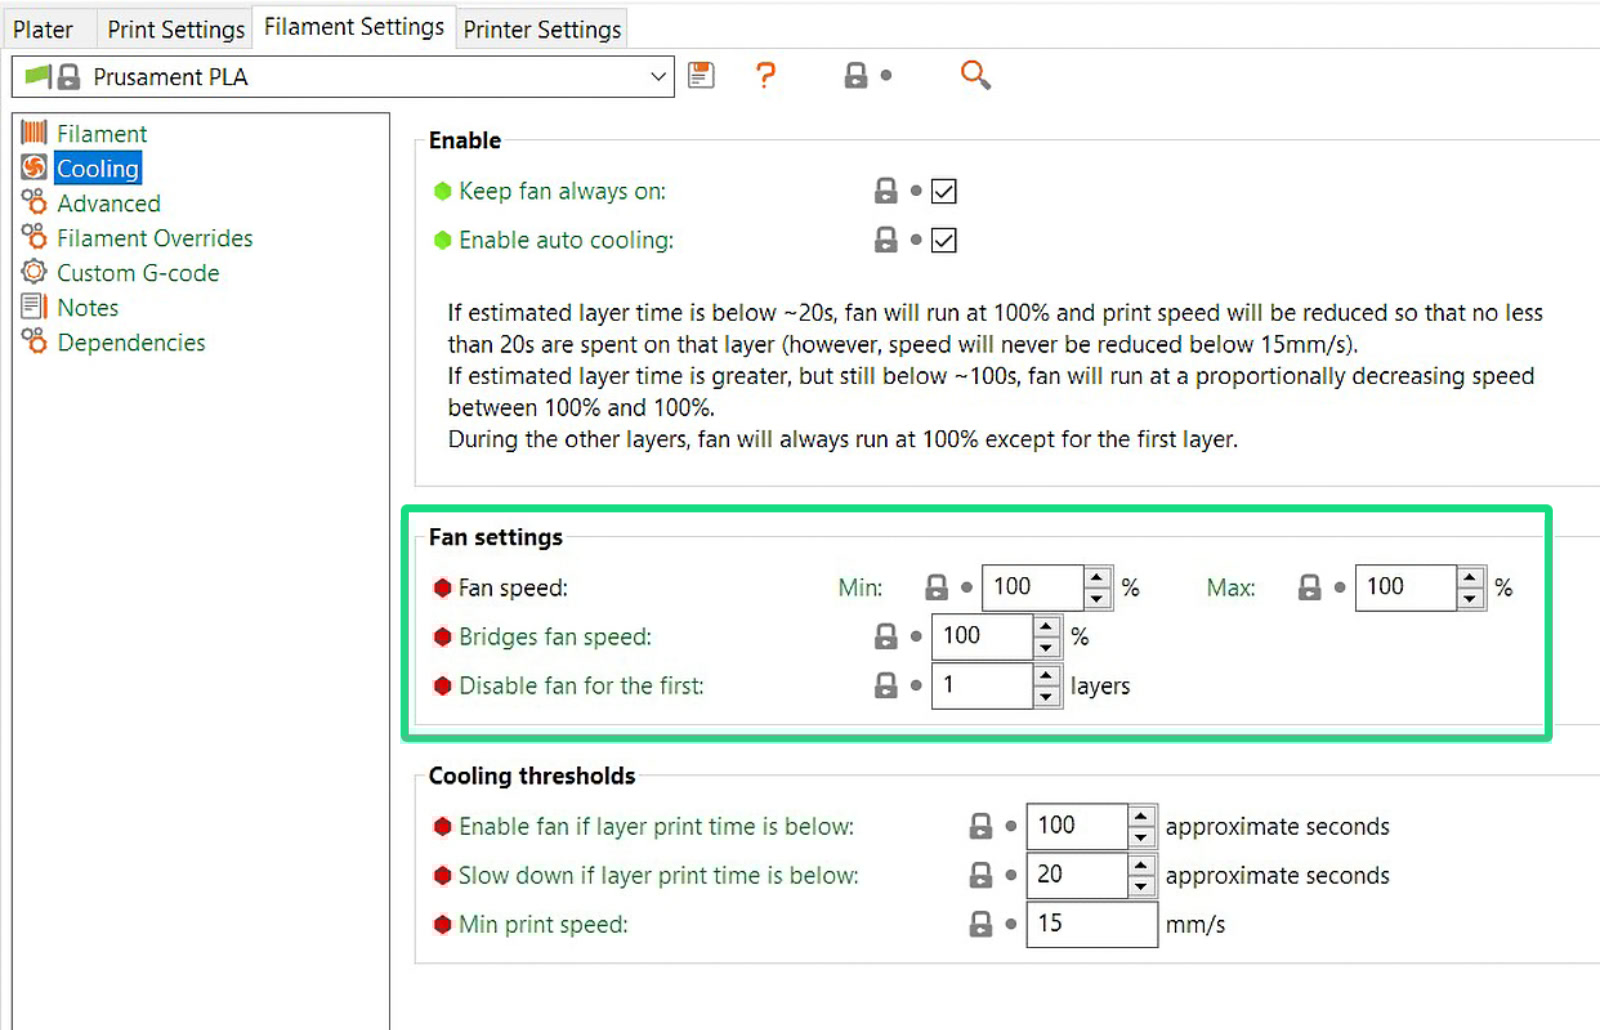The height and width of the screenshot is (1030, 1600).
Task: Open the Custom G-code page
Action: click(x=137, y=273)
